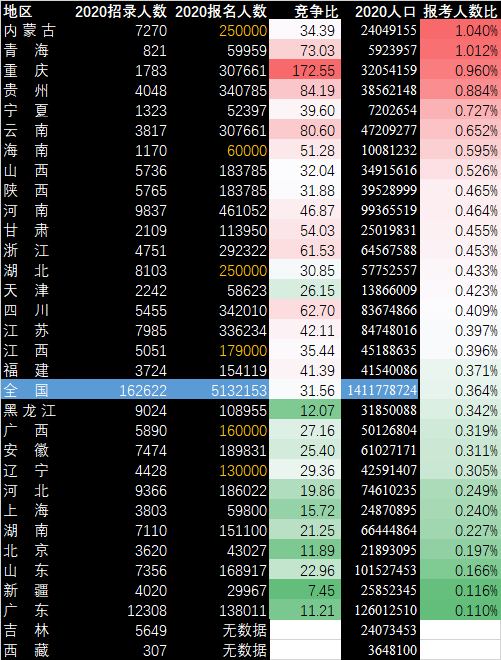
Task: Click 青海 recruitment value 821
Action: click(155, 51)
